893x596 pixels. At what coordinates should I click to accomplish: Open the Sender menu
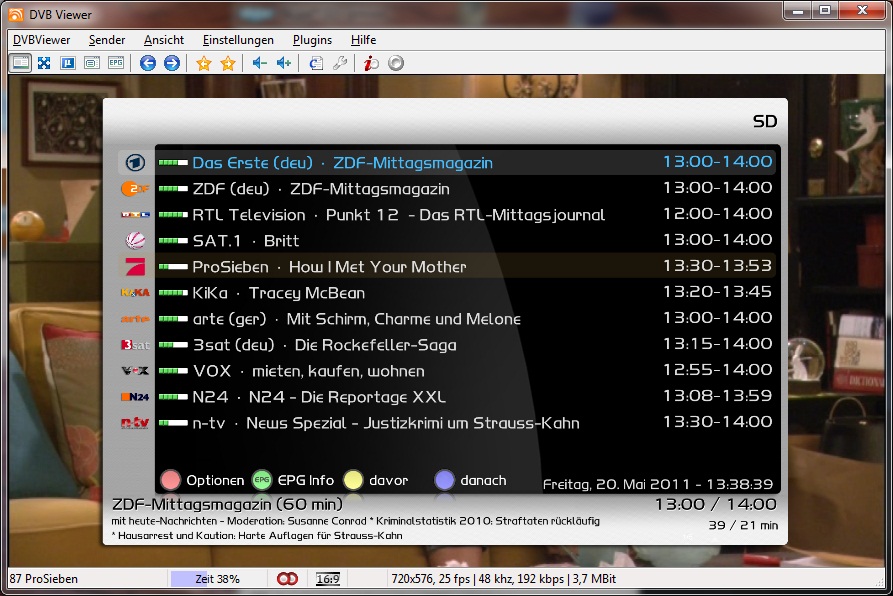pyautogui.click(x=107, y=40)
